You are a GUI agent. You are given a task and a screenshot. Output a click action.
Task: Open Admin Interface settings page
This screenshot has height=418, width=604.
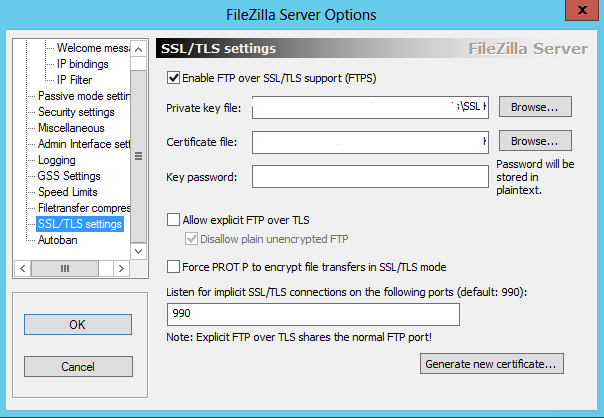tap(84, 144)
